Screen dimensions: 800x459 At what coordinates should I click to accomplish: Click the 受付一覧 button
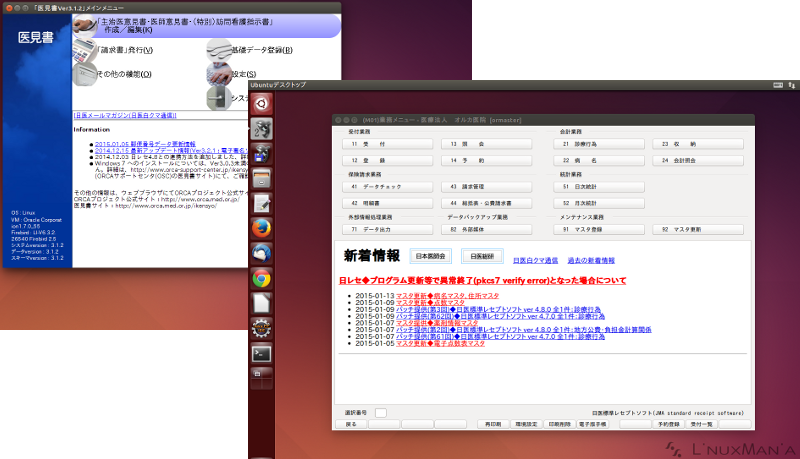coord(702,424)
